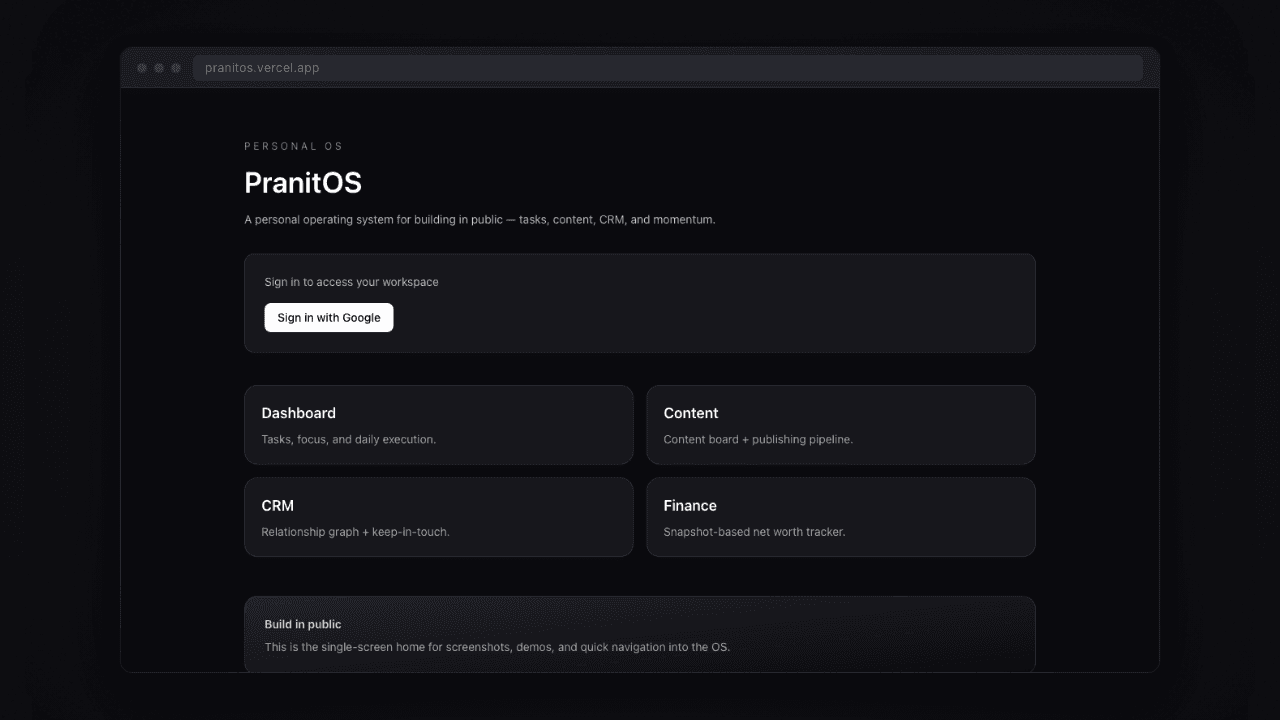Image resolution: width=1280 pixels, height=720 pixels.
Task: Focus the pranitos.vercel.app address bar
Action: click(x=667, y=68)
